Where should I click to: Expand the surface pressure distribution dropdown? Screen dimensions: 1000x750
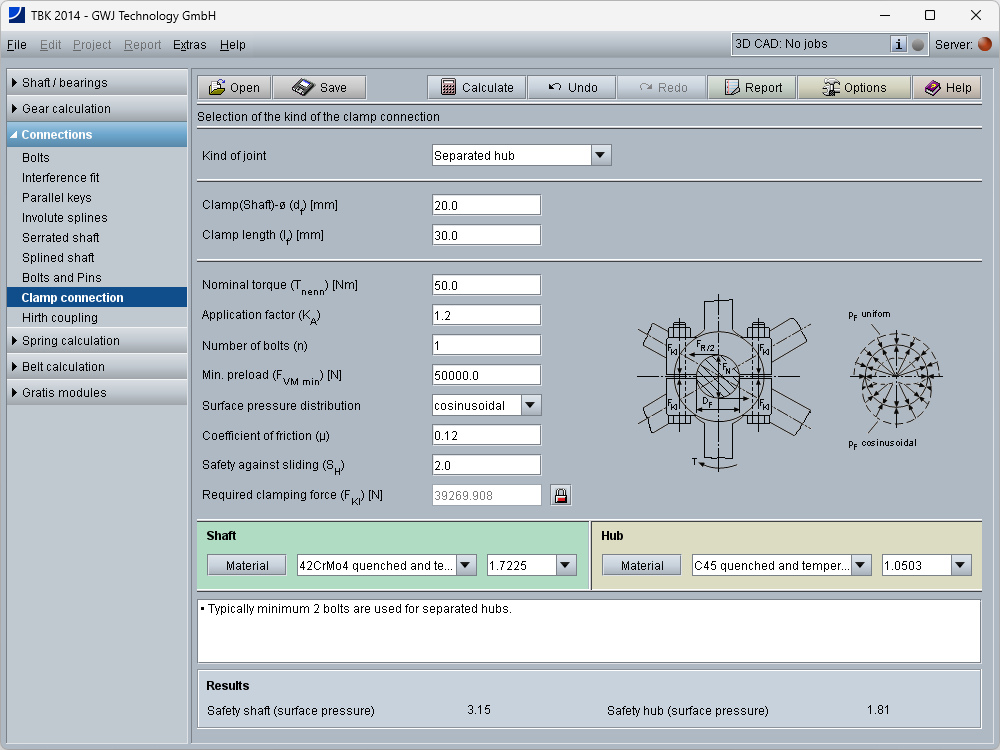[531, 405]
